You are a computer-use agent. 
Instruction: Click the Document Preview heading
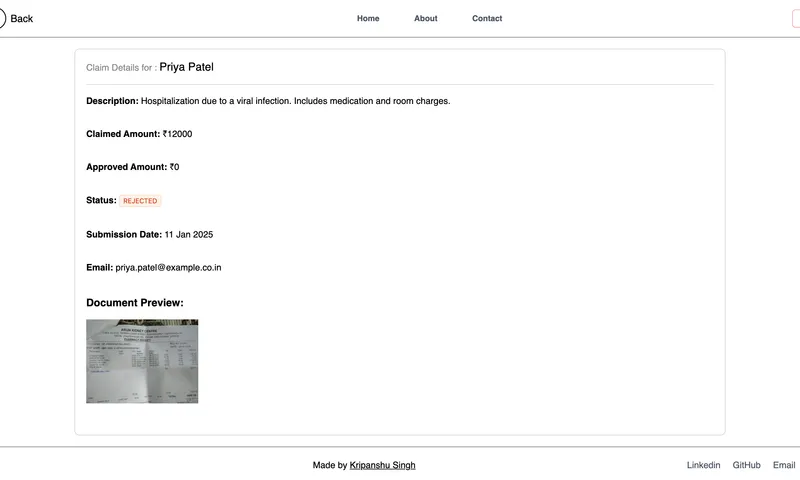pos(135,302)
